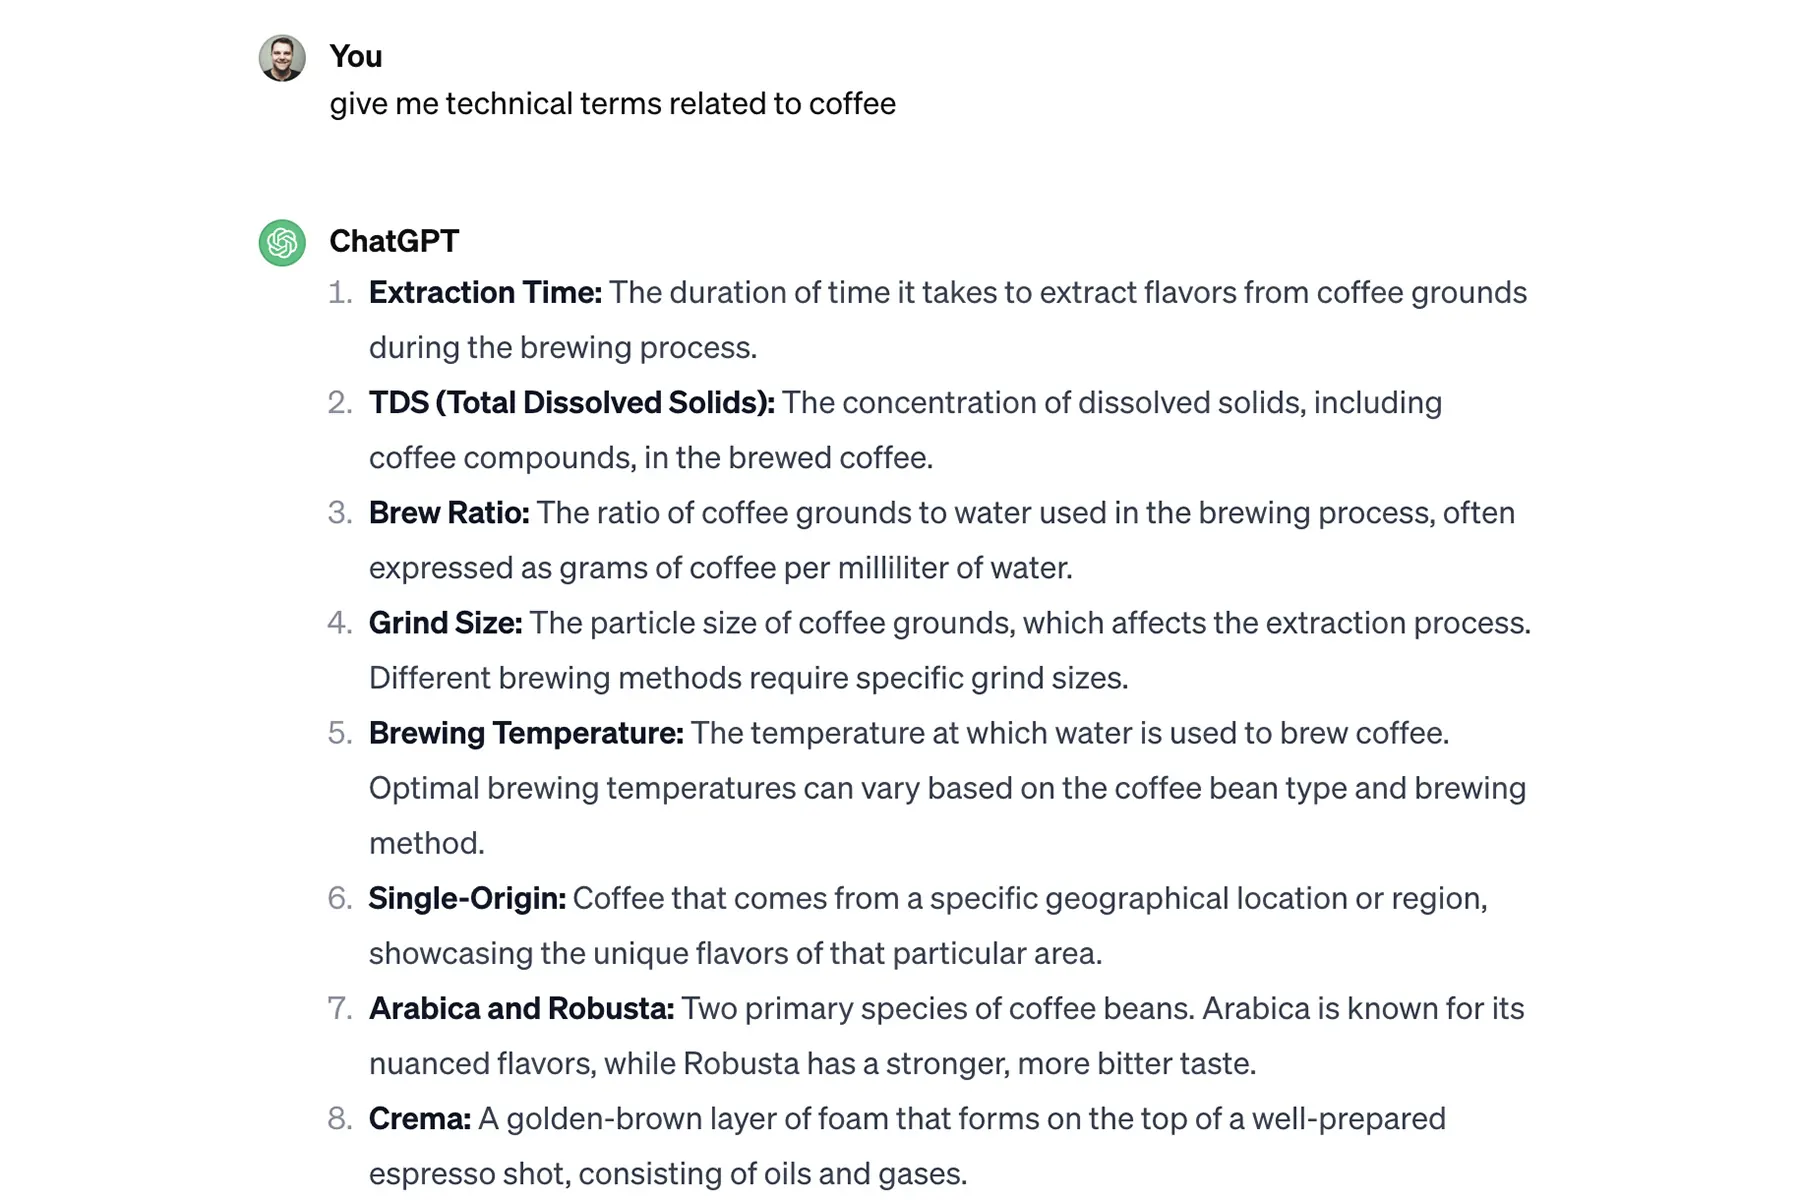Click 'espresso shot, consisting of oils' line
This screenshot has height=1200, width=1800.
(x=668, y=1174)
